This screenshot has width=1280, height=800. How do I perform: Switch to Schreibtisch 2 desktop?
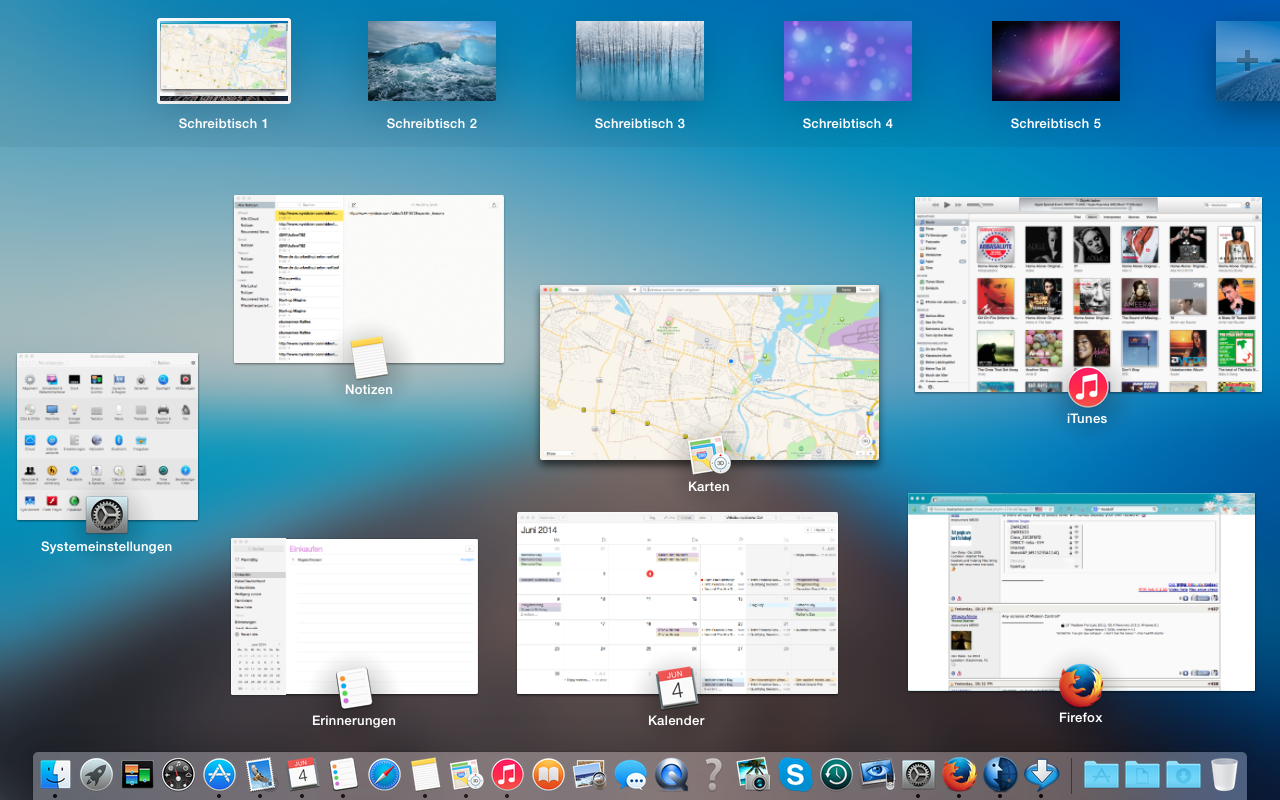[432, 61]
